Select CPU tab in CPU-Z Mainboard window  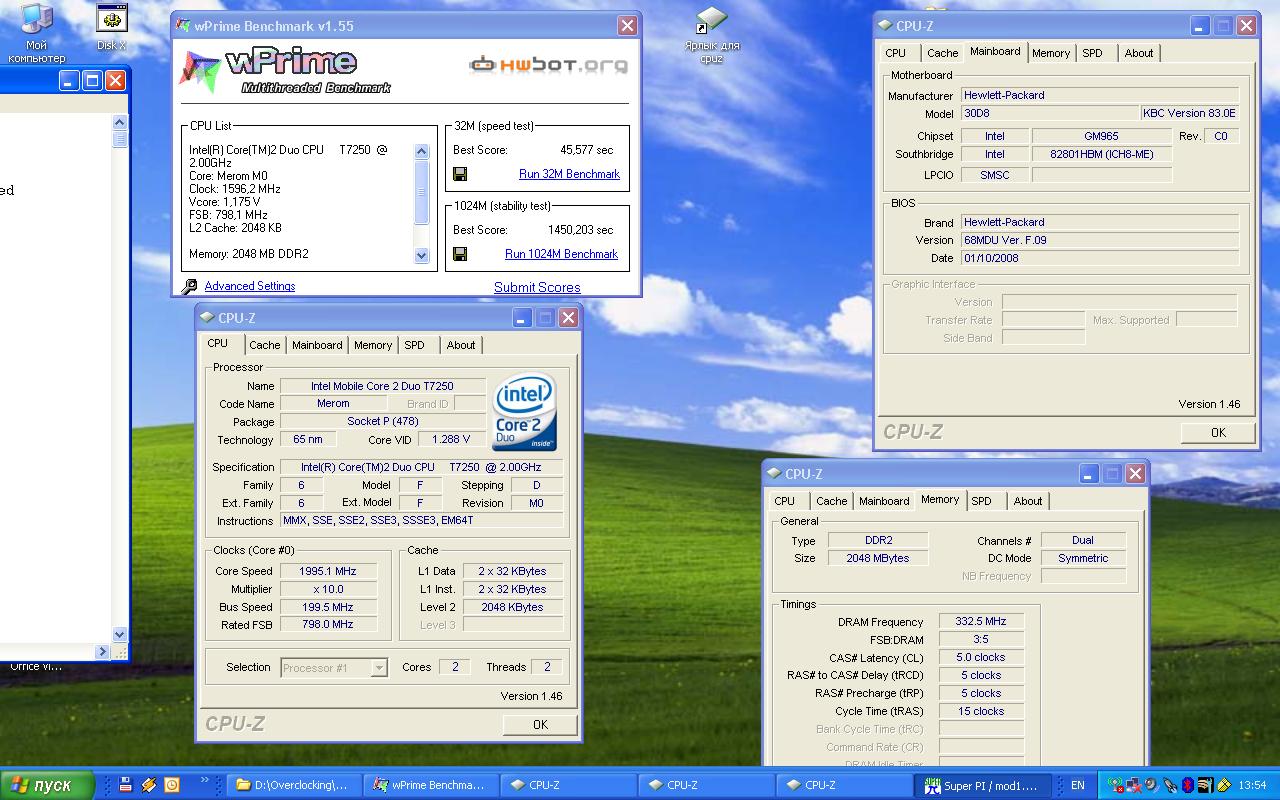pyautogui.click(x=896, y=53)
